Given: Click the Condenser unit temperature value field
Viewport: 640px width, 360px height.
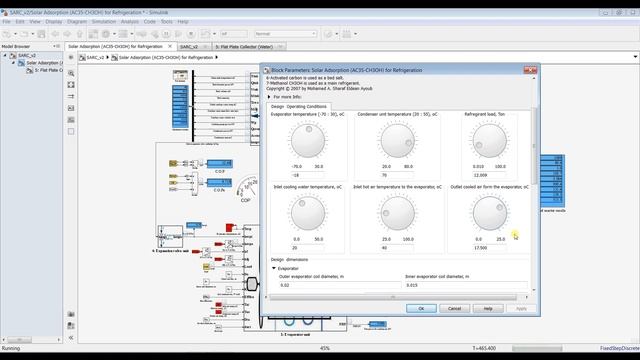Looking at the screenshot, I should pyautogui.click(x=398, y=175).
